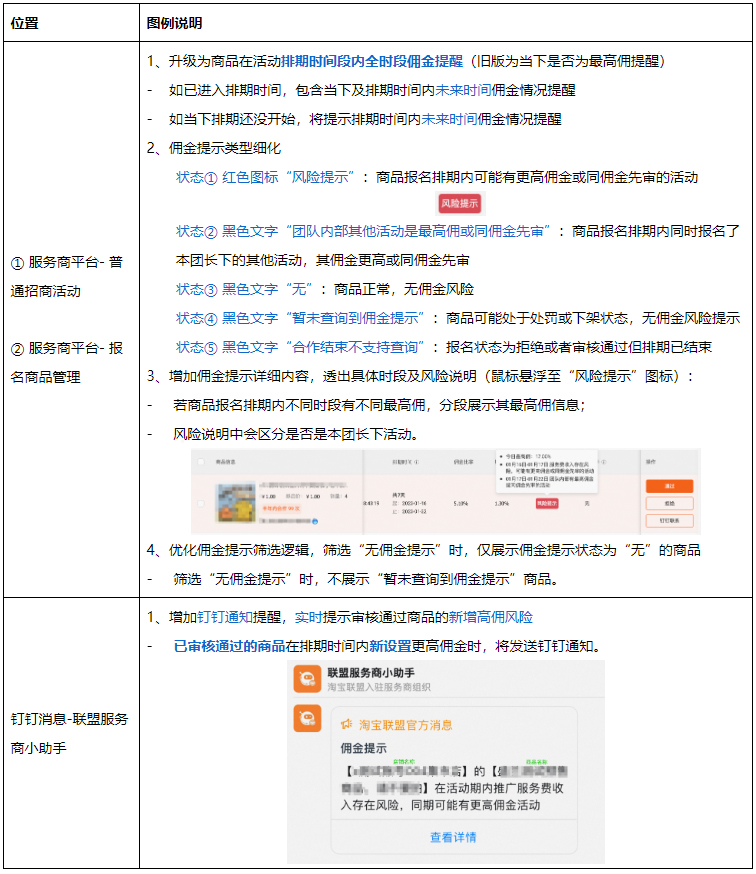Click the 风险提示 tooltip popup with bullet list
The width and height of the screenshot is (756, 874).
coord(546,472)
